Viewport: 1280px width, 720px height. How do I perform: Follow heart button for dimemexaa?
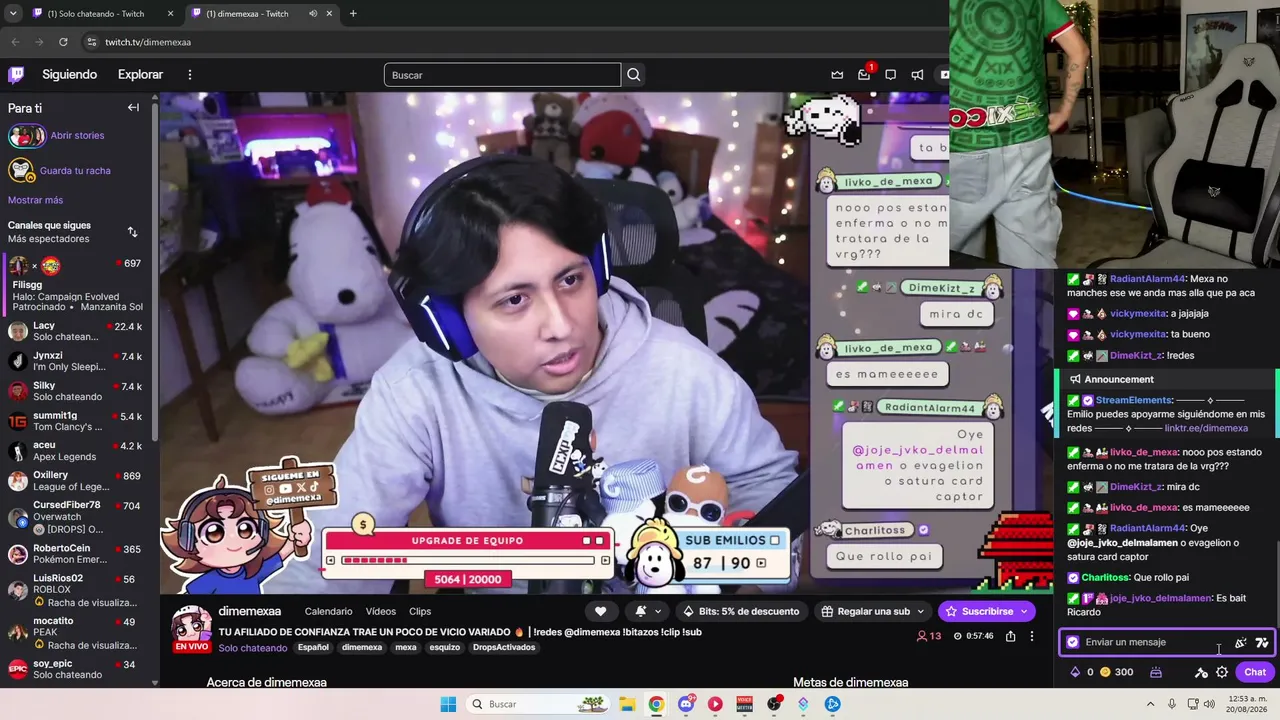(x=600, y=611)
